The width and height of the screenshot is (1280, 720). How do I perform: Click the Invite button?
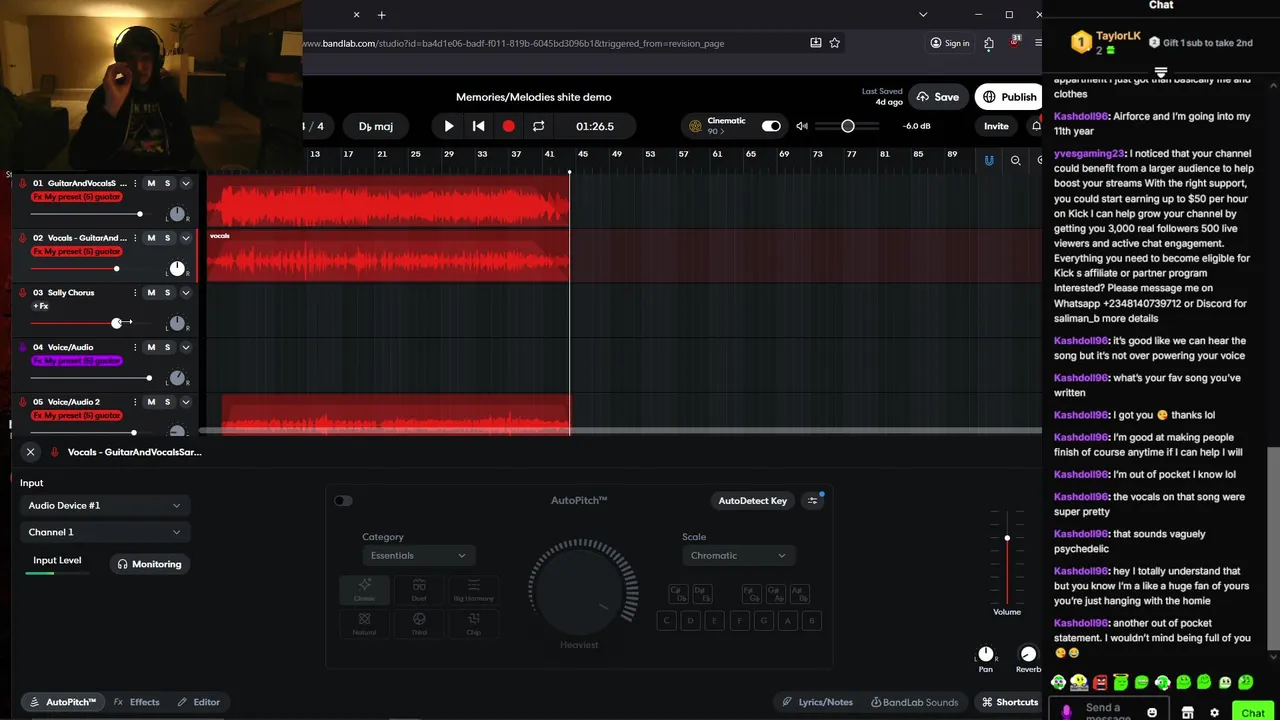coord(996,126)
